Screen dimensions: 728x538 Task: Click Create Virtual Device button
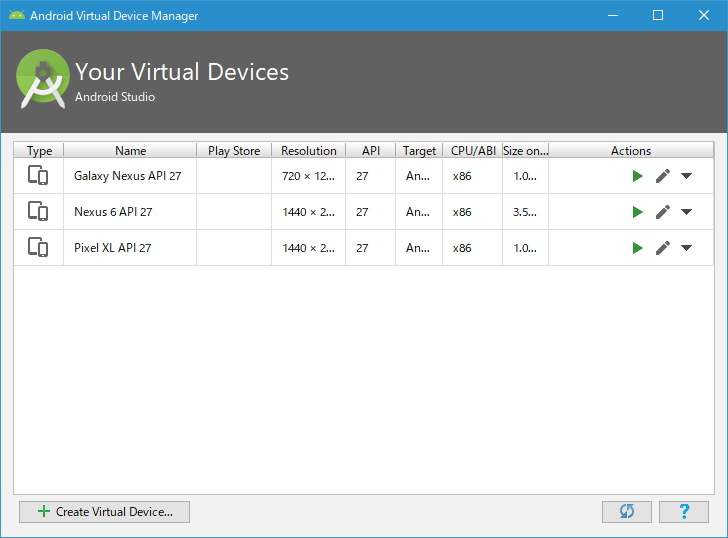click(x=104, y=512)
